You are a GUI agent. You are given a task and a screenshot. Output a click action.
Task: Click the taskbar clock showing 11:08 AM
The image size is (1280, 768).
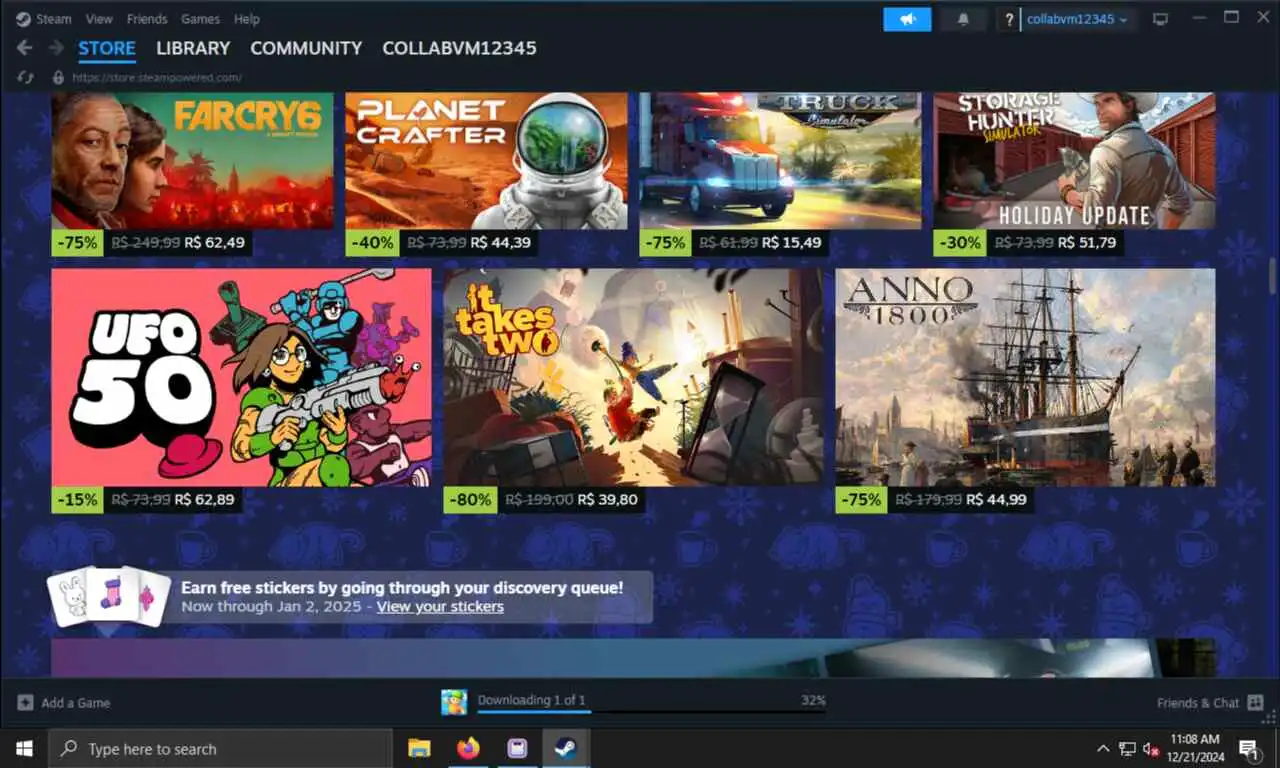pyautogui.click(x=1195, y=748)
